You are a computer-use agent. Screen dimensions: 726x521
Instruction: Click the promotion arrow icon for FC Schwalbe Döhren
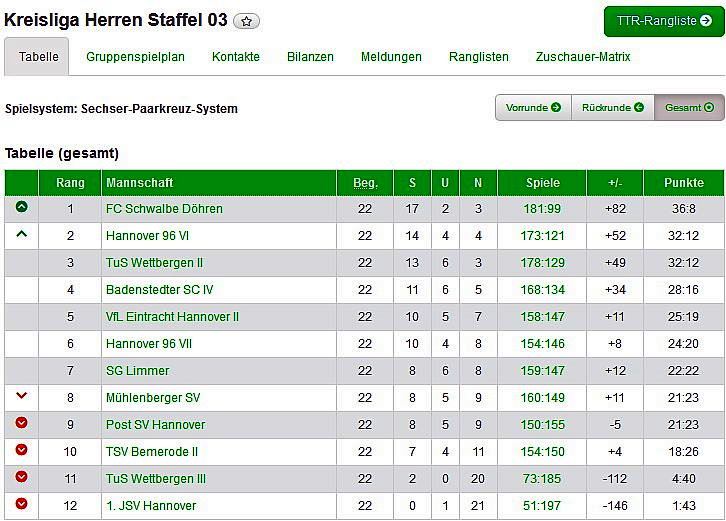[22, 208]
